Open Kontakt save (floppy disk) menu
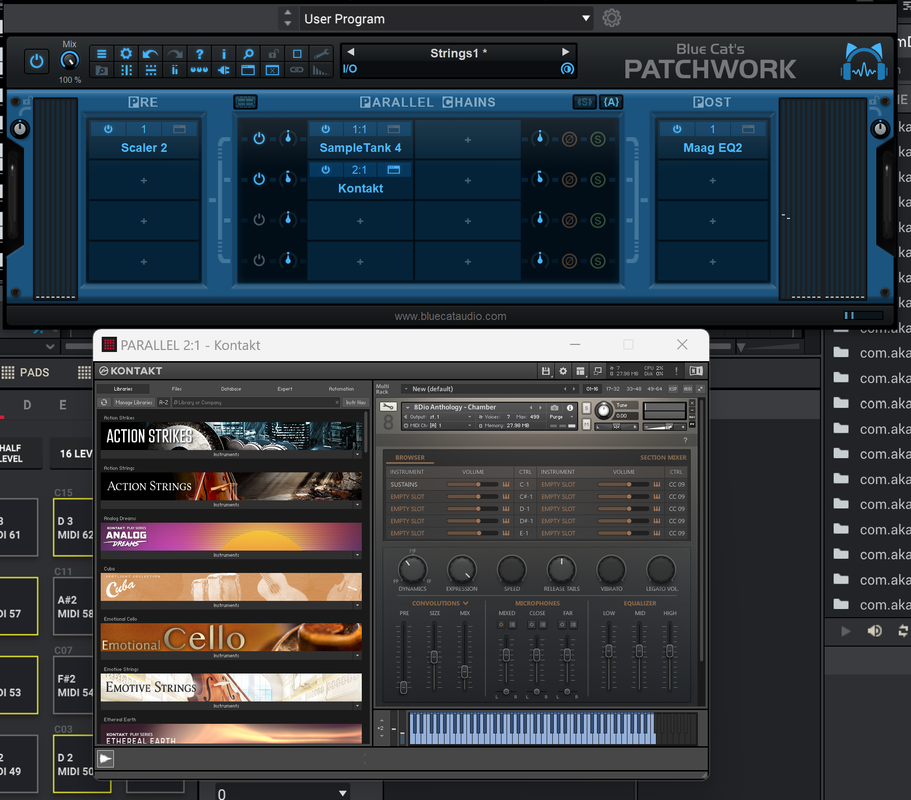 pyautogui.click(x=546, y=371)
